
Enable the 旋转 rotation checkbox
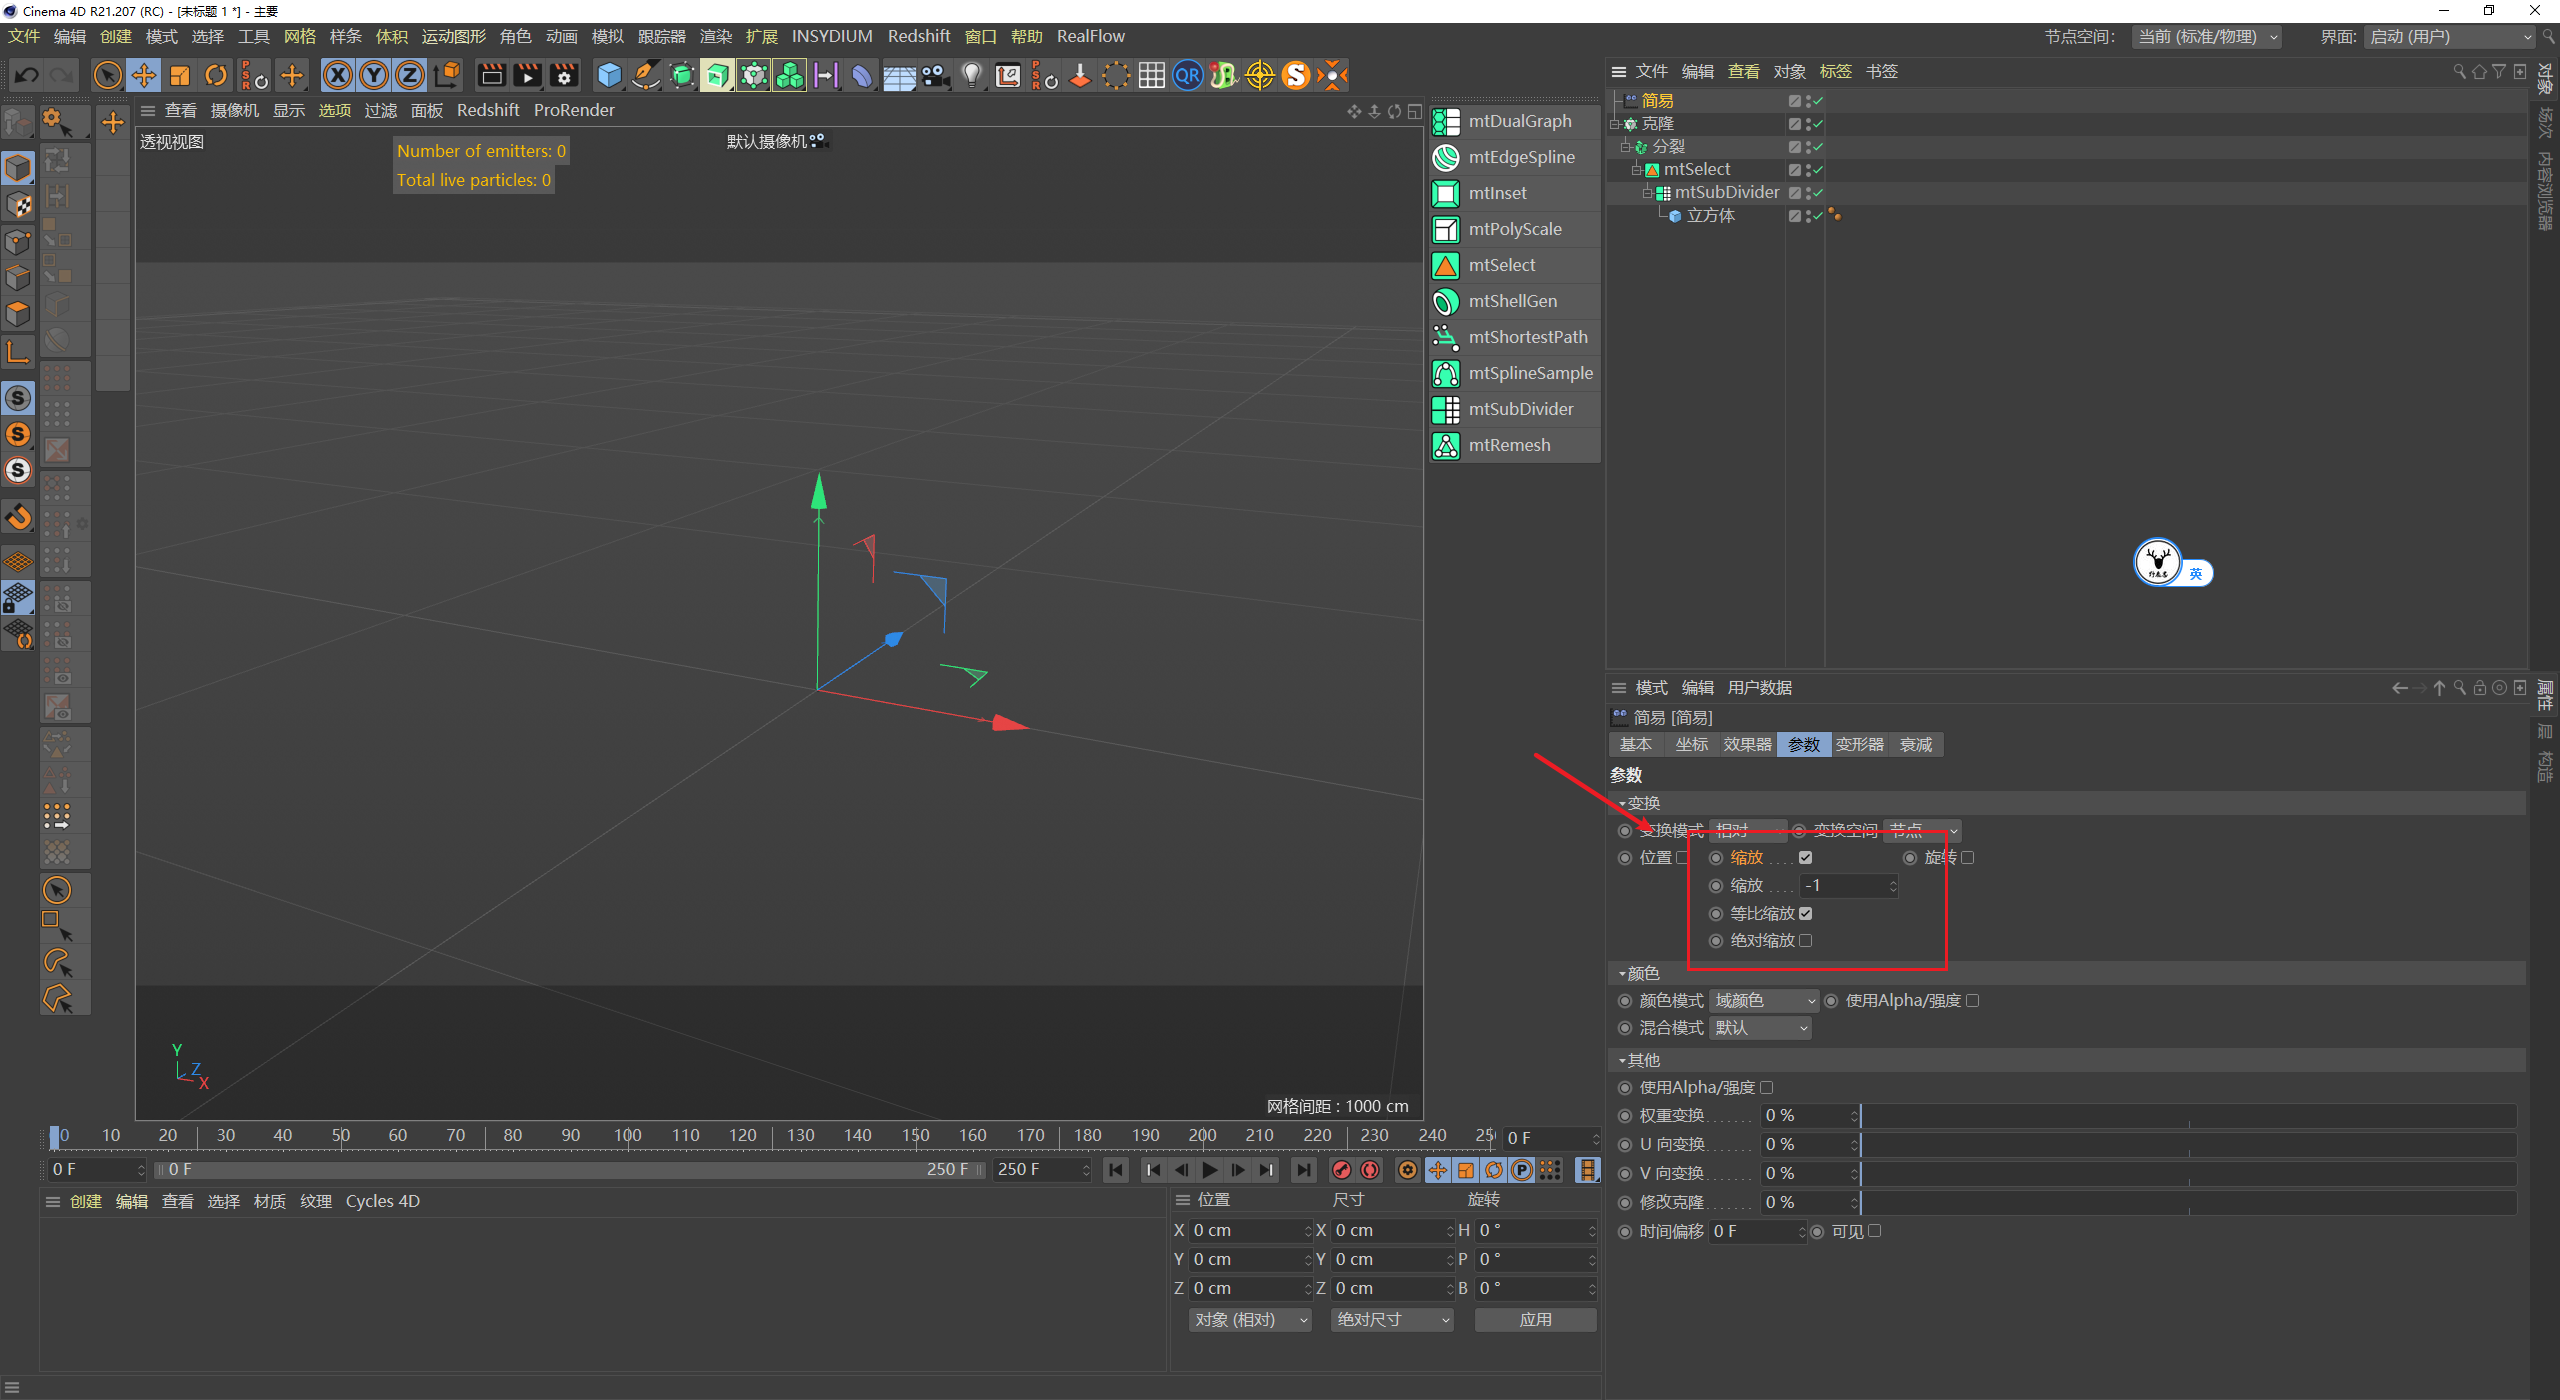coord(1967,858)
